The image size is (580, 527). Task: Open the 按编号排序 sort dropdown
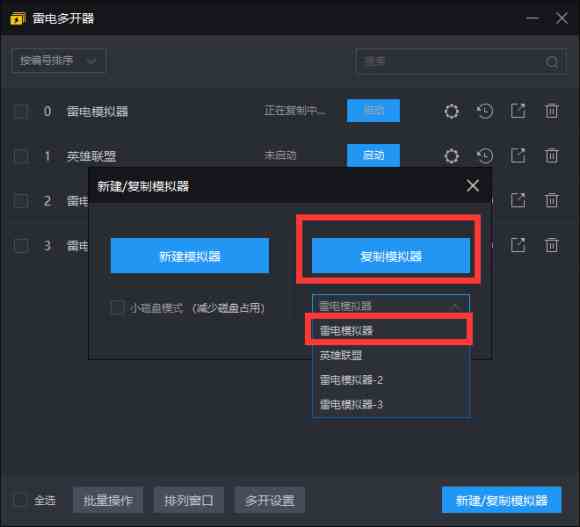[x=59, y=60]
